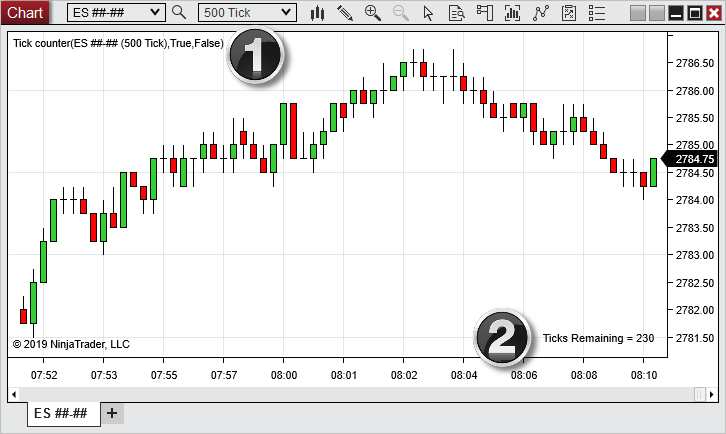Toggle the Chart Trader panel
Image resolution: width=726 pixels, height=434 pixels.
[x=485, y=13]
